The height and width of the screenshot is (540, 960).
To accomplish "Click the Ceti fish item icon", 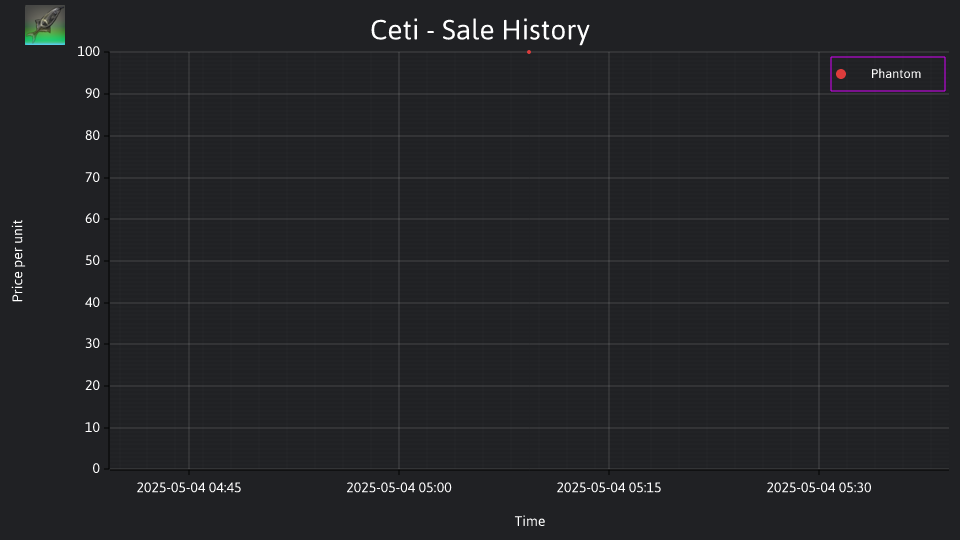I will click(x=45, y=25).
